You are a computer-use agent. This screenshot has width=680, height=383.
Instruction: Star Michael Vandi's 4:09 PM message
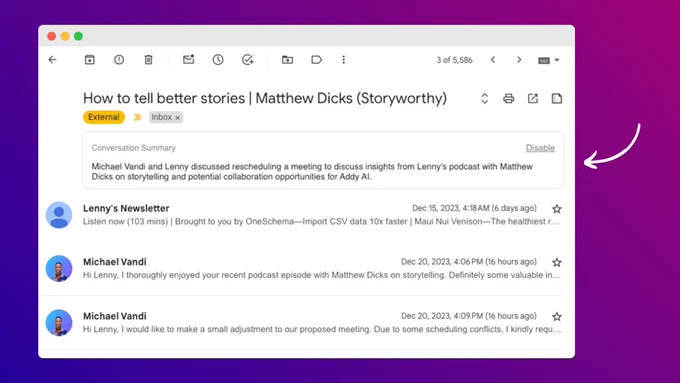tap(557, 317)
